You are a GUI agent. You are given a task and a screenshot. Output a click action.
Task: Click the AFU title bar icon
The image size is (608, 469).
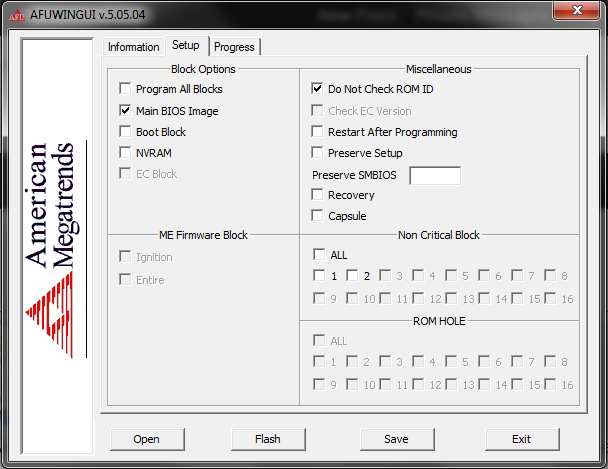[x=16, y=16]
